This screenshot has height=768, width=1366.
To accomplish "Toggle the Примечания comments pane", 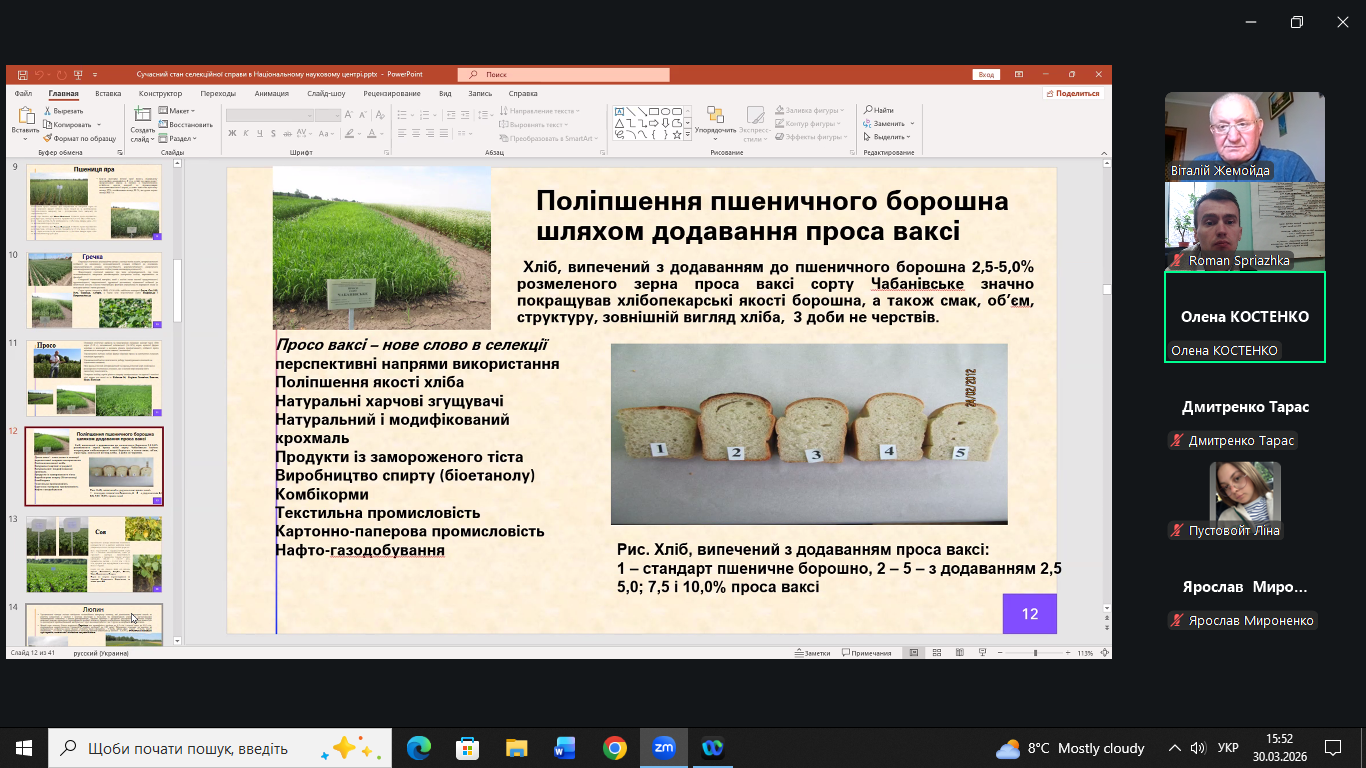I will pos(866,653).
